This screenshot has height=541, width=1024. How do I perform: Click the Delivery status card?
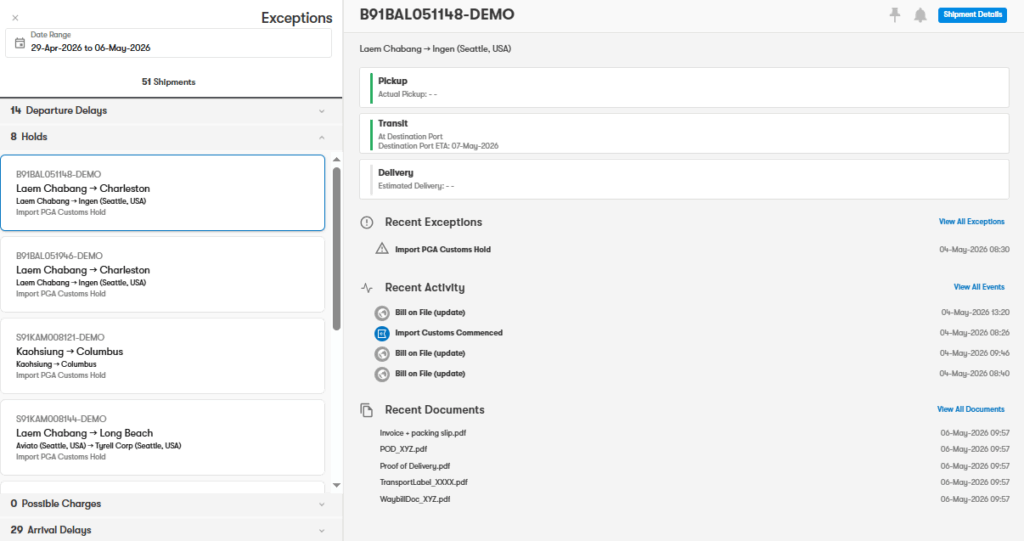pyautogui.click(x=684, y=180)
